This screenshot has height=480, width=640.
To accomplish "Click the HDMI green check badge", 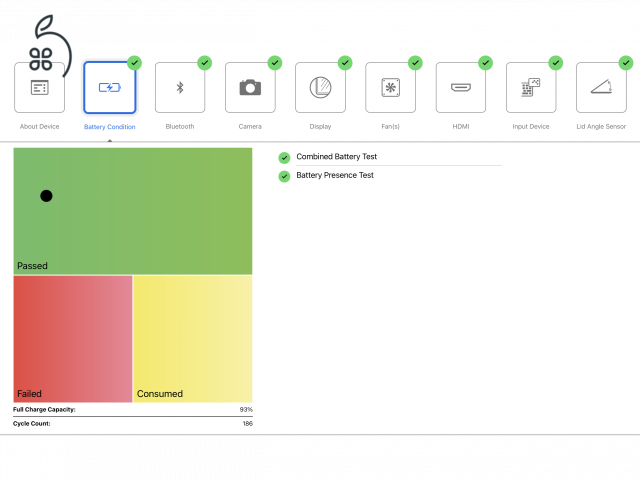I will tap(485, 63).
